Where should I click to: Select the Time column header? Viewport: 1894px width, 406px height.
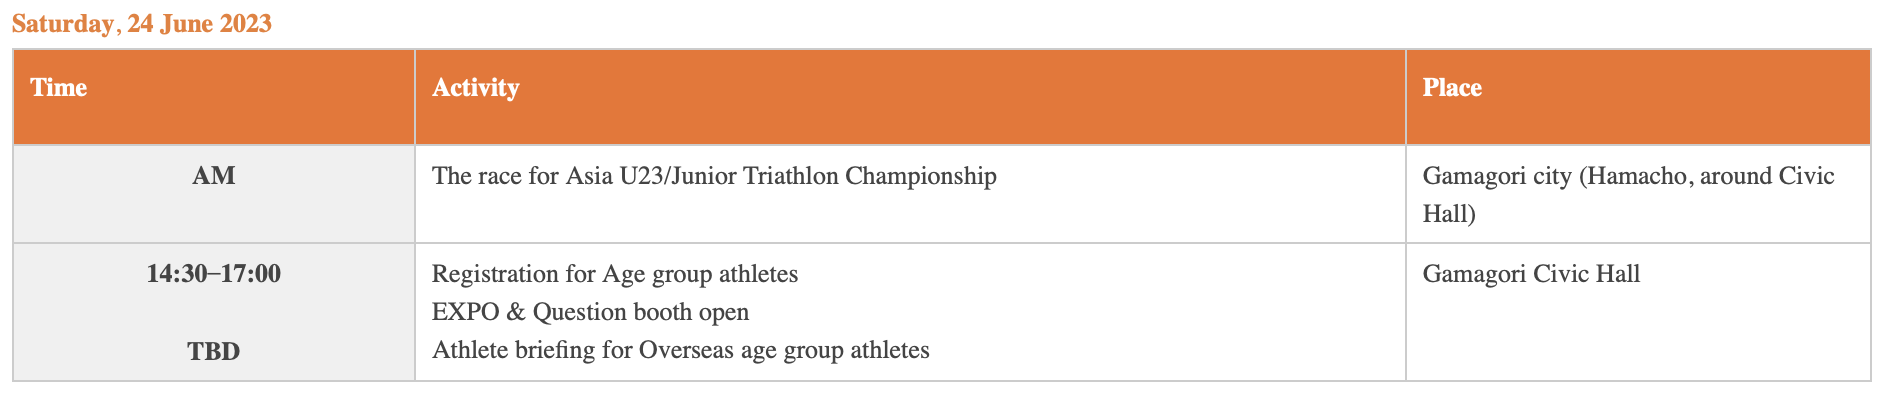(59, 88)
